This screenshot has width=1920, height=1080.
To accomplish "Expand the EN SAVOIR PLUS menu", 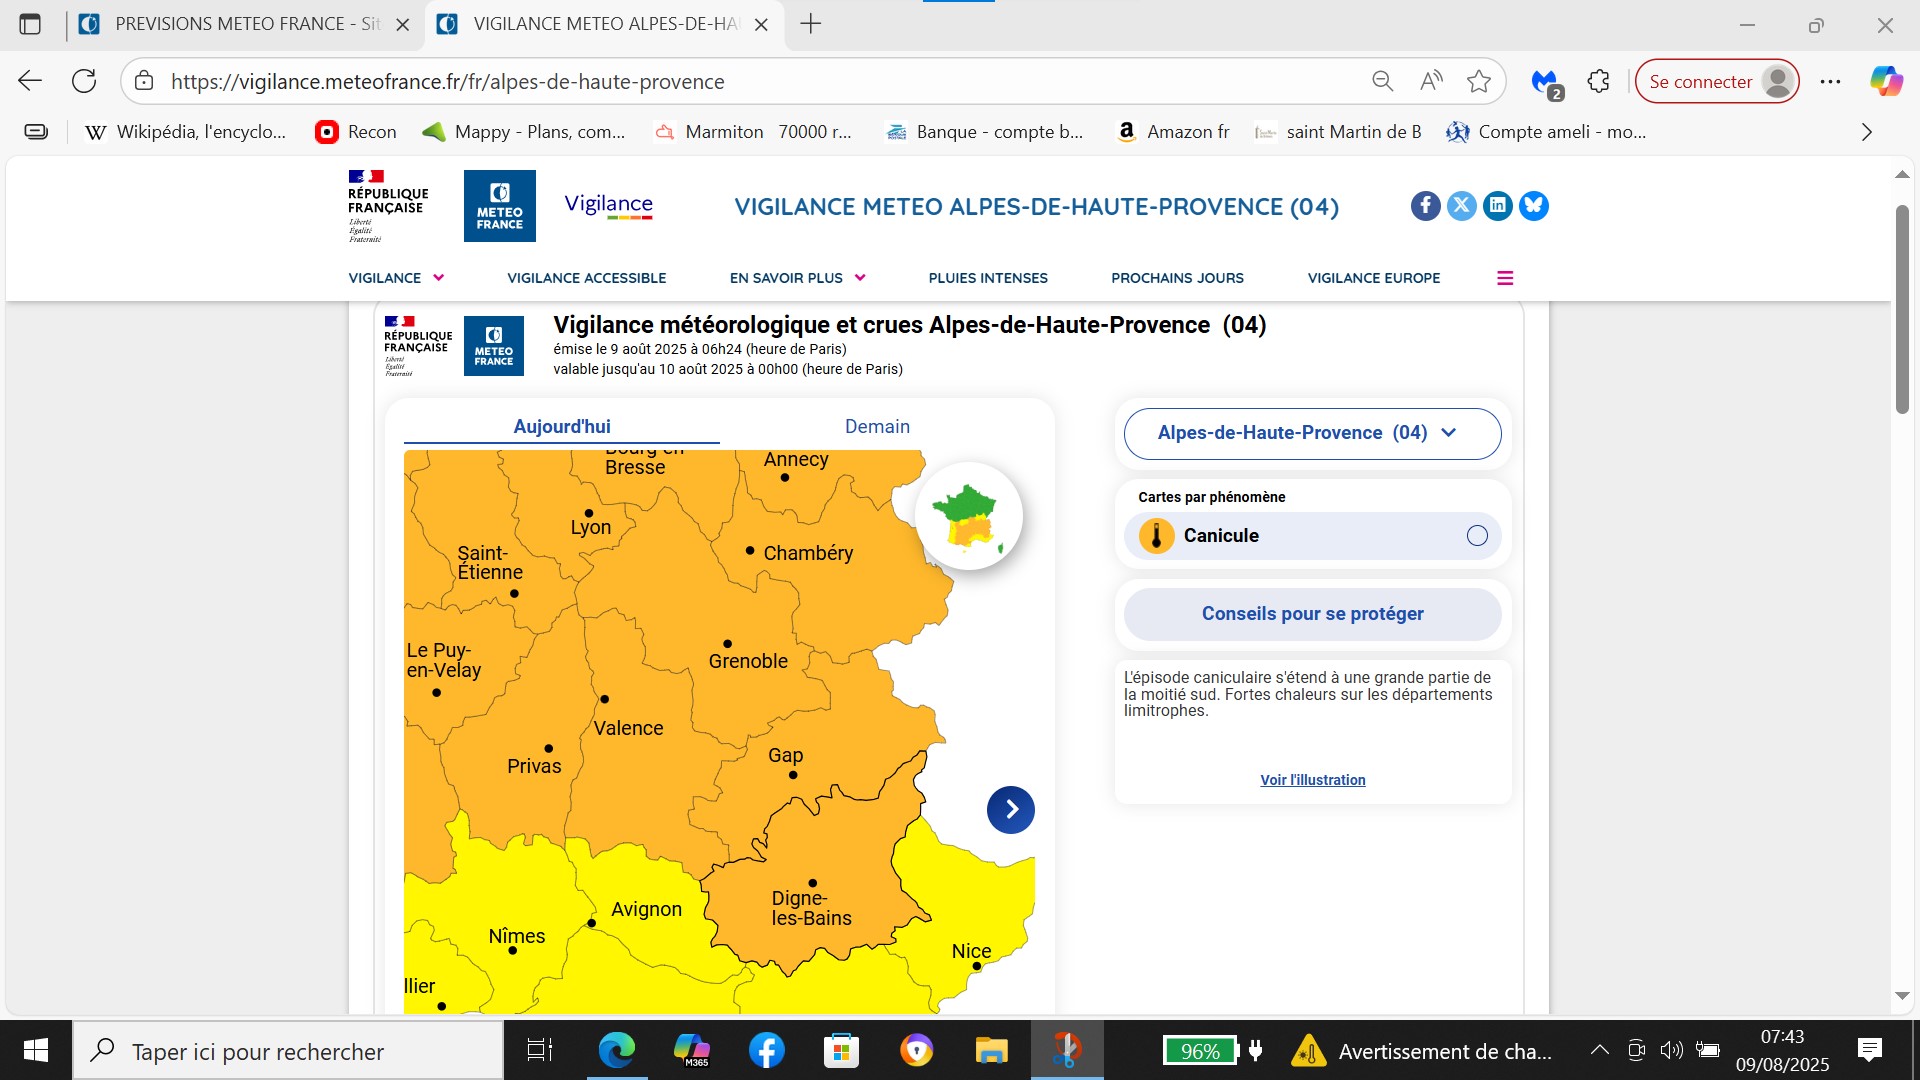I will point(797,278).
